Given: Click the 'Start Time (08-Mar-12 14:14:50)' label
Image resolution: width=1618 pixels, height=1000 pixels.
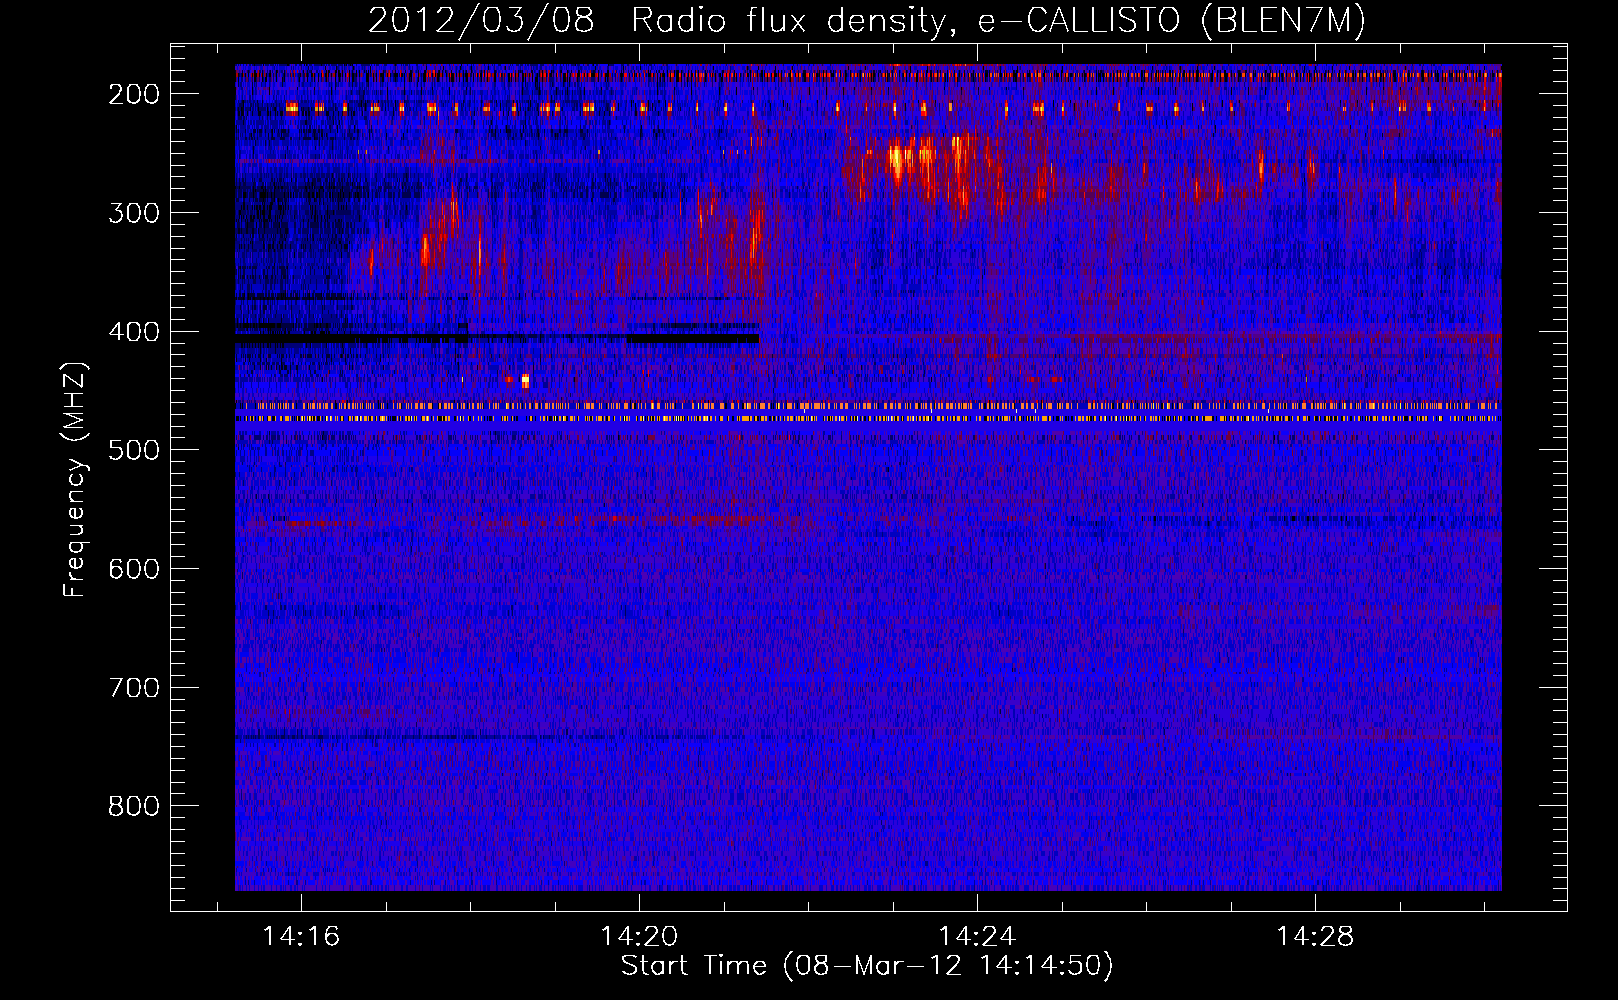Looking at the screenshot, I should pos(867,966).
